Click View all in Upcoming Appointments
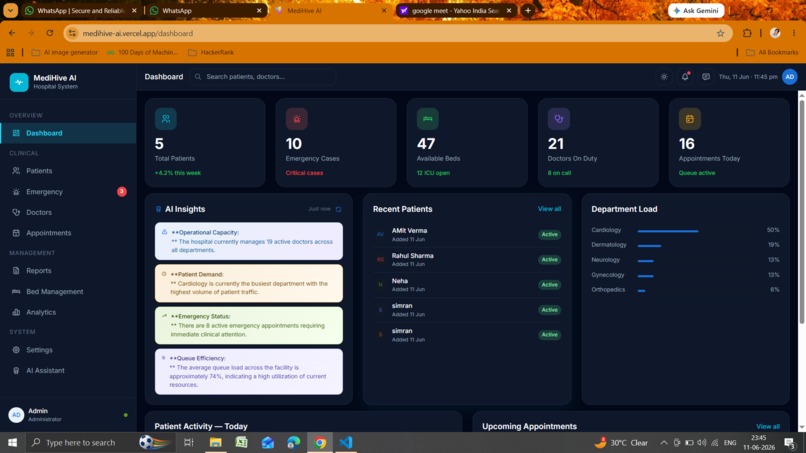The image size is (806, 453). coord(767,426)
